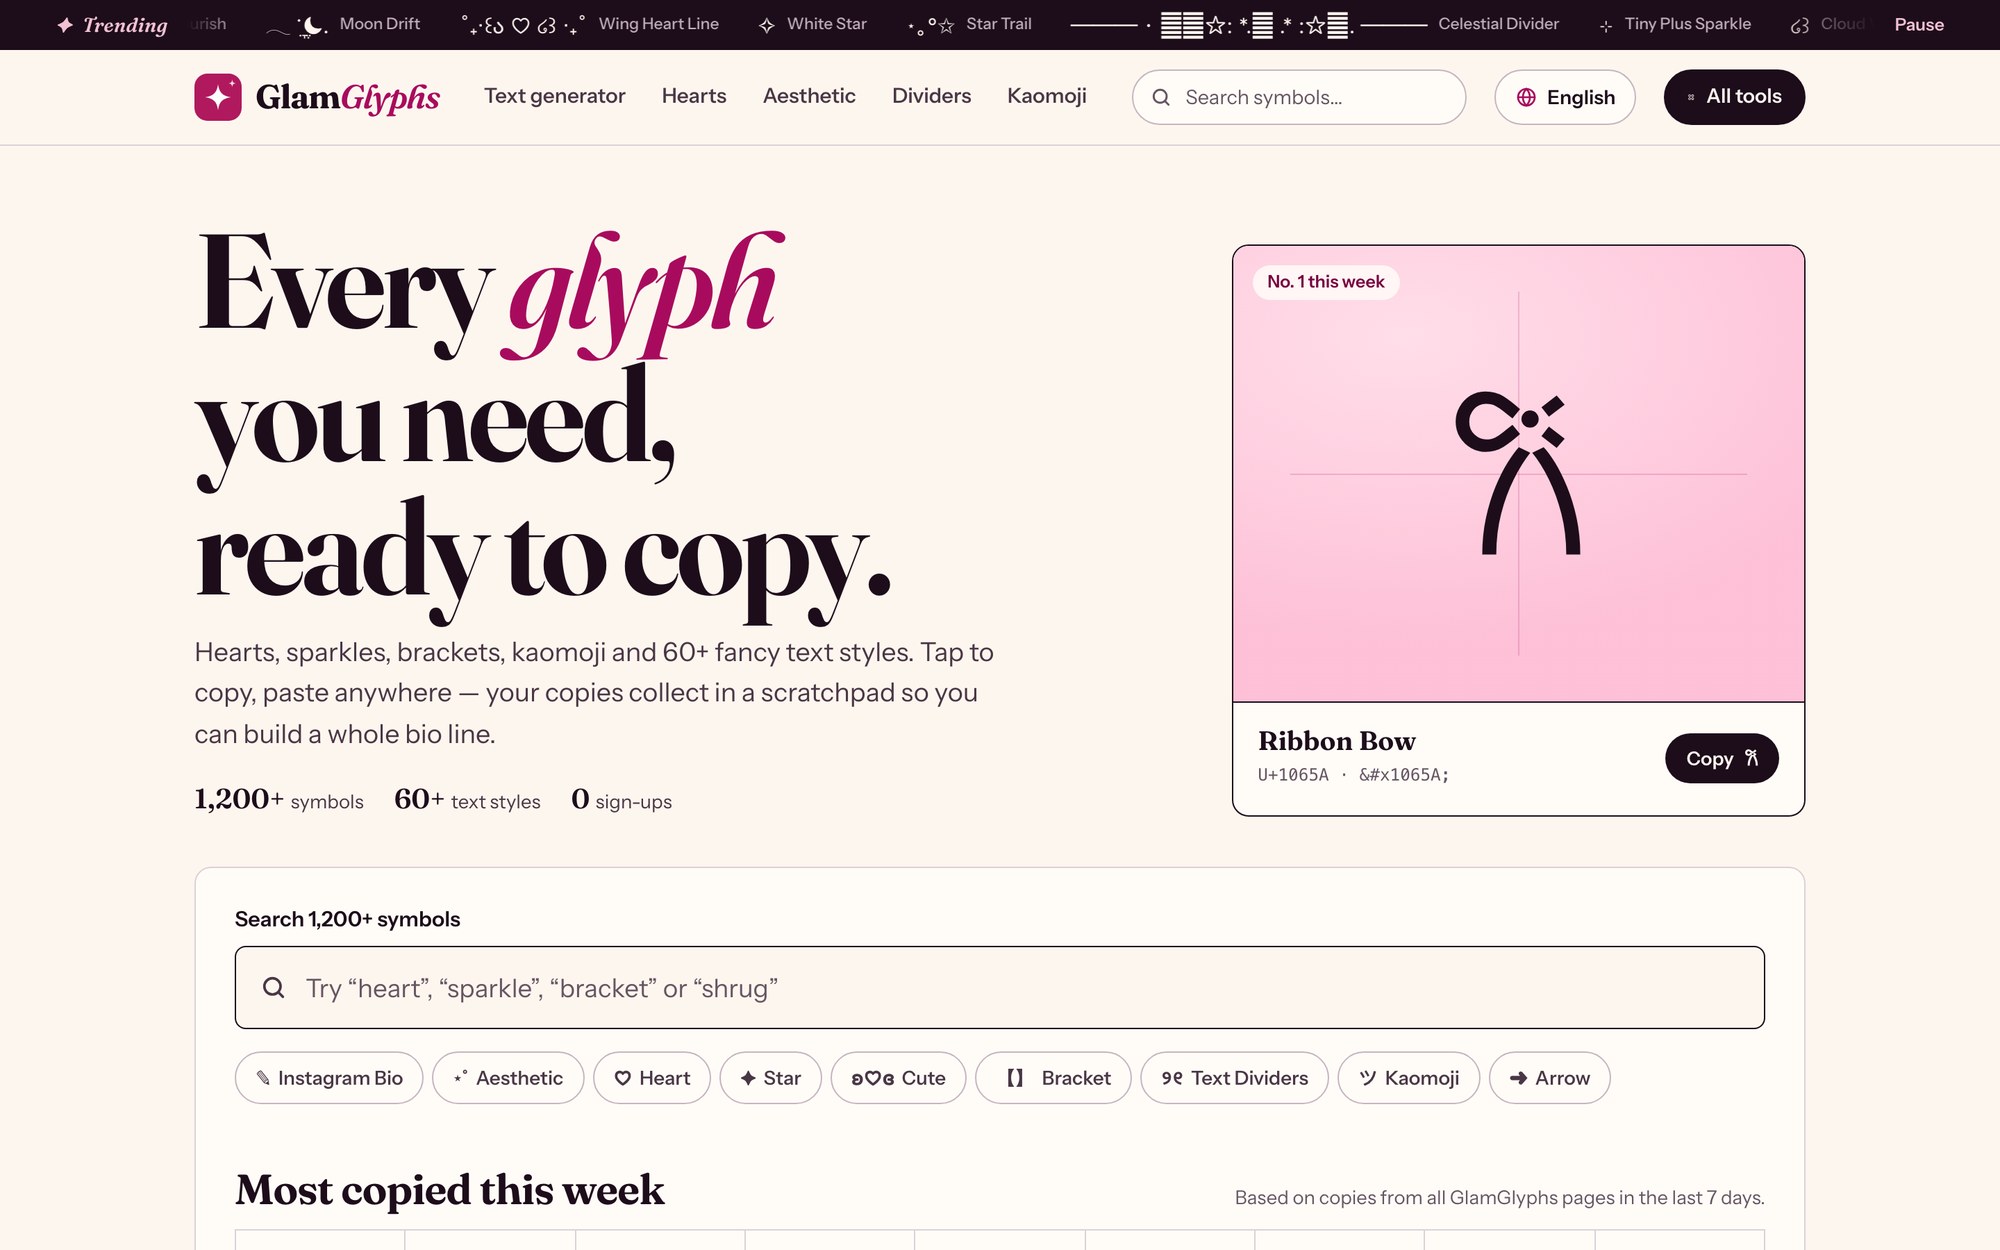Click Star Trail in the trending ticker
Image resolution: width=2000 pixels, height=1250 pixels.
(x=970, y=24)
